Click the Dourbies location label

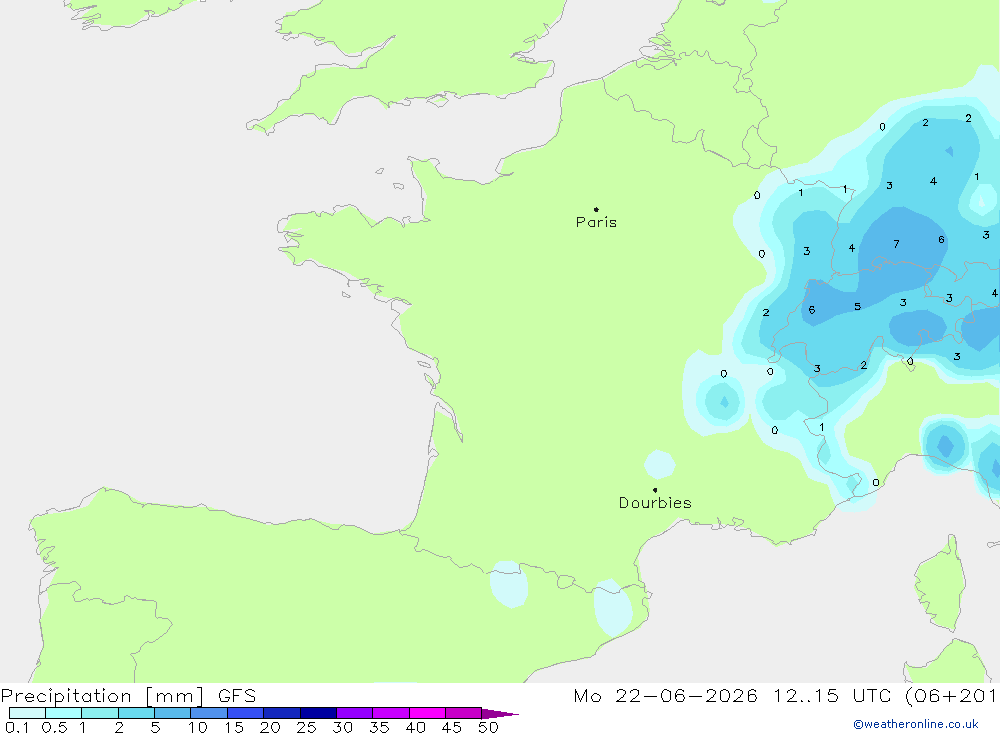655,503
